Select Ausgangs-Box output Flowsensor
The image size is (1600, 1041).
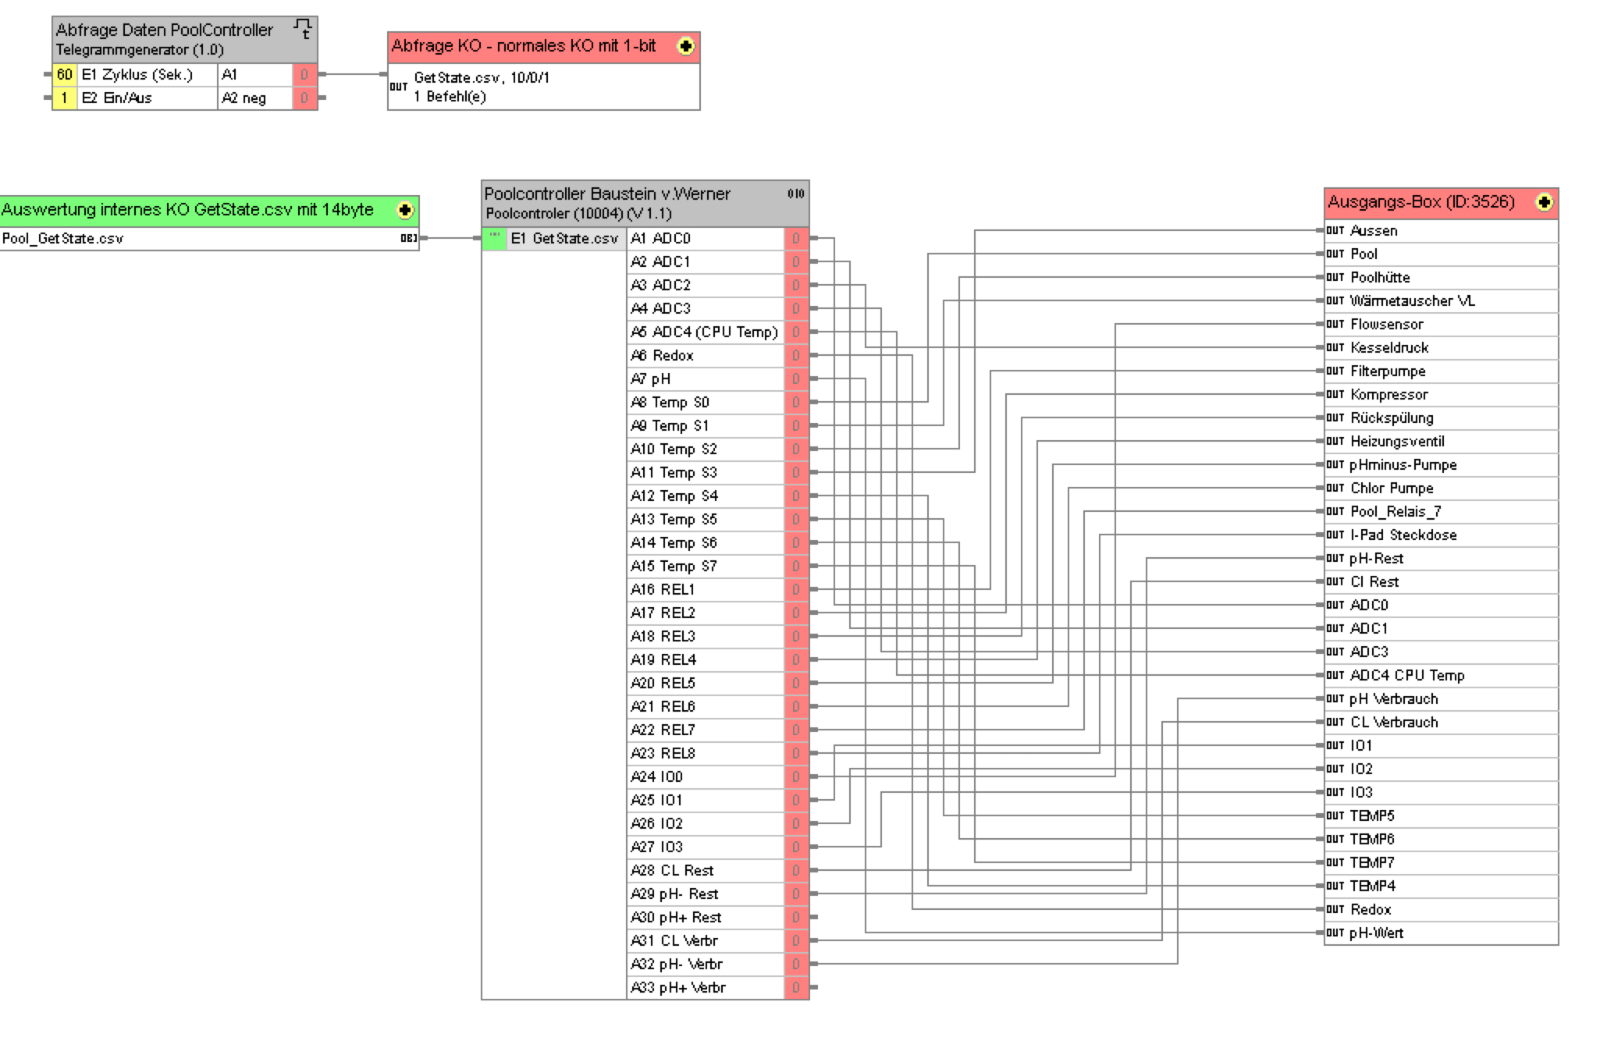point(1441,324)
